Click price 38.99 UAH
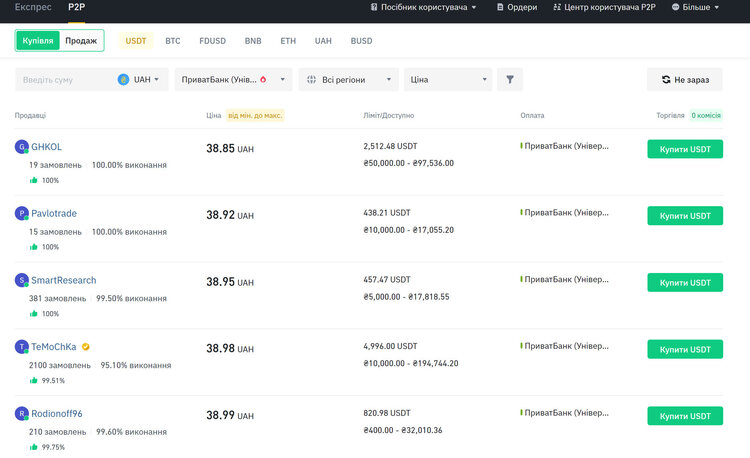Screen dimensions: 750x458 click(230, 415)
